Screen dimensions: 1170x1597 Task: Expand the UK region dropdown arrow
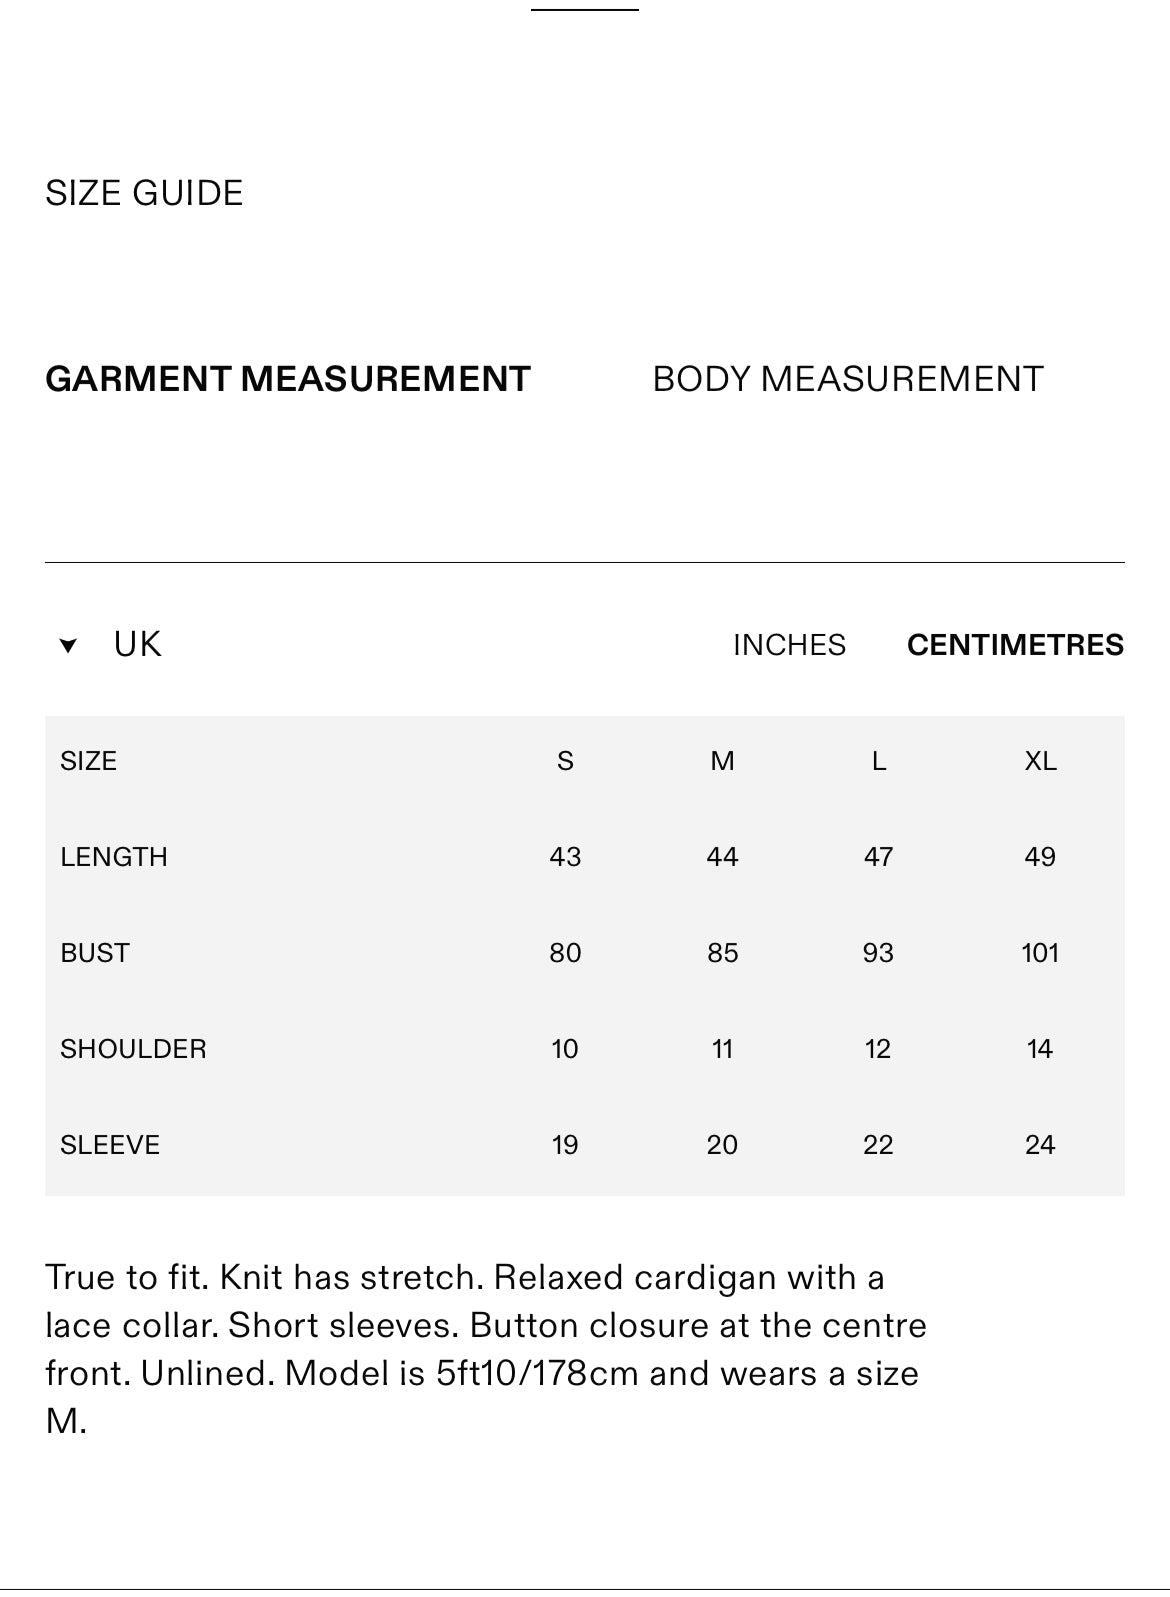click(68, 646)
